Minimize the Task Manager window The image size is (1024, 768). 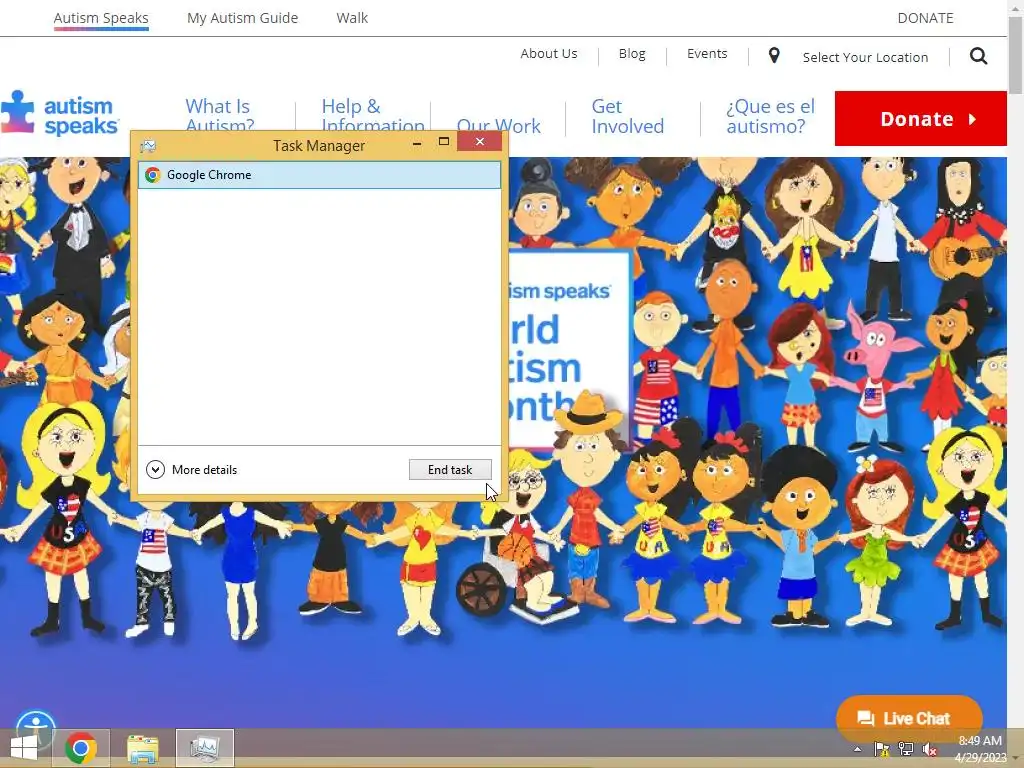tap(417, 142)
